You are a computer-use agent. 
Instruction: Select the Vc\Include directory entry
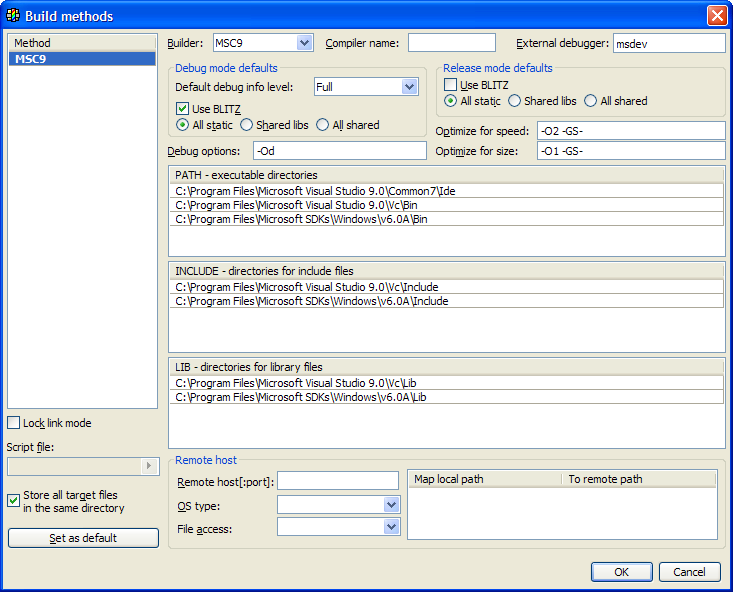pos(447,286)
